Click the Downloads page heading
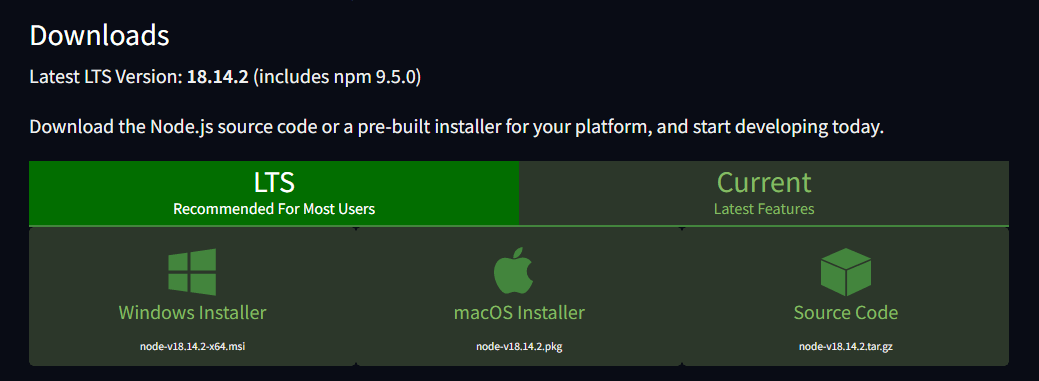 pos(99,36)
